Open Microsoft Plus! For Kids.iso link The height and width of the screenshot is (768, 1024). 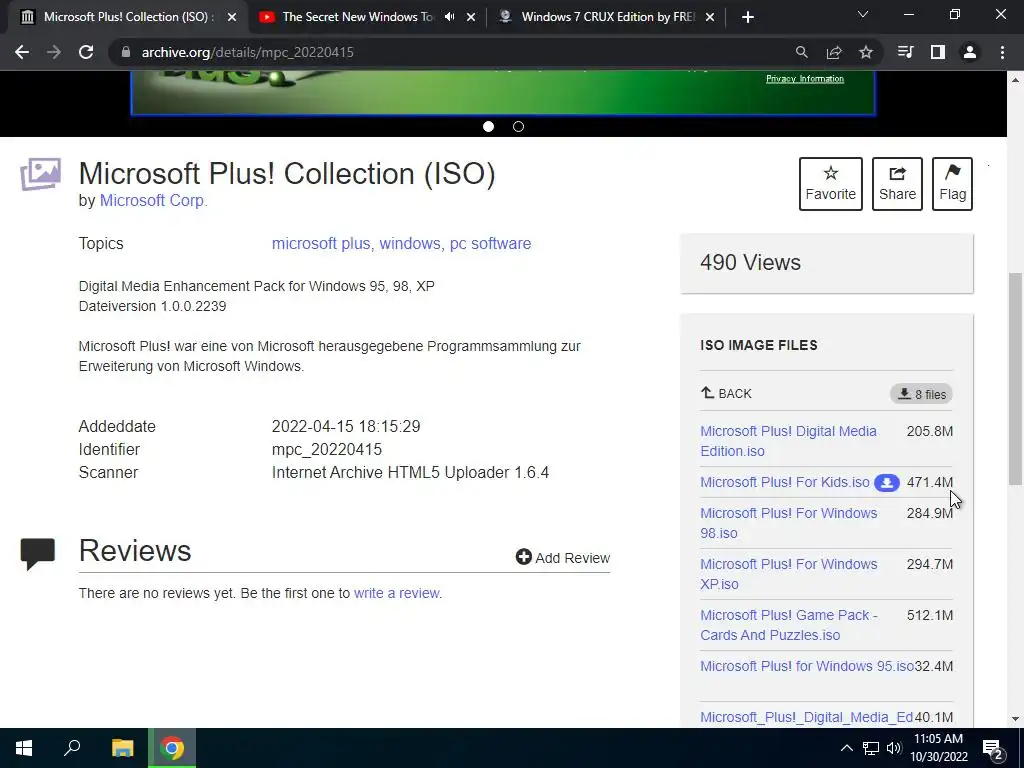(x=785, y=482)
